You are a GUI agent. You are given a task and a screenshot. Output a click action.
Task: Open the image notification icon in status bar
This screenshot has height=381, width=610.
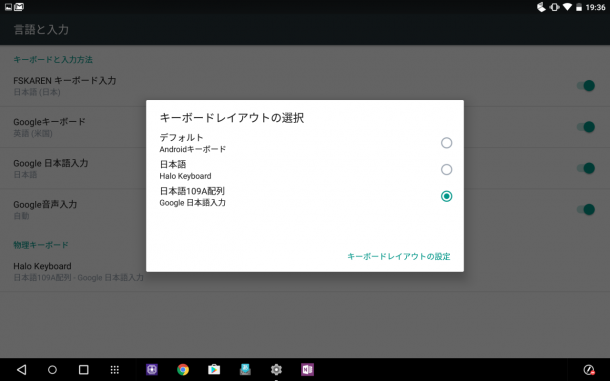8,7
